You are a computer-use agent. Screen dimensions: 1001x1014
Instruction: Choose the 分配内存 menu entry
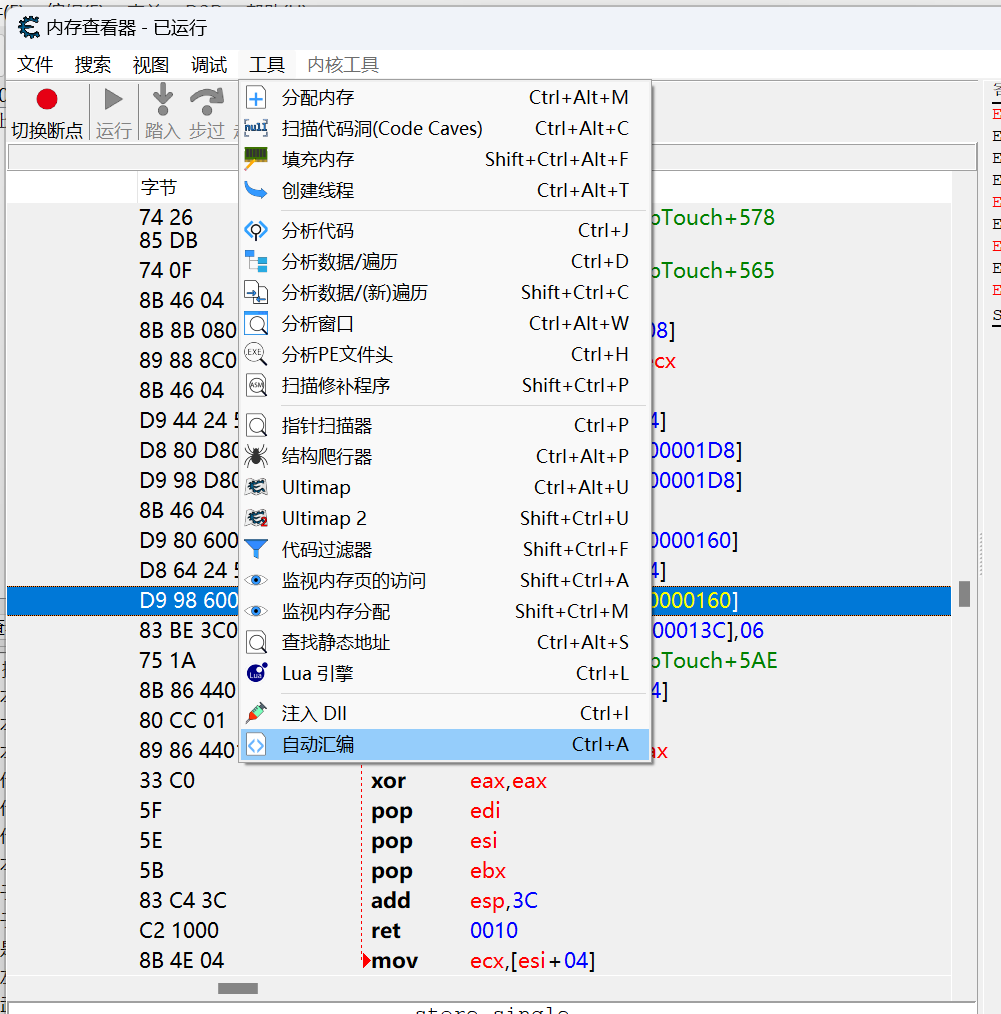[444, 98]
